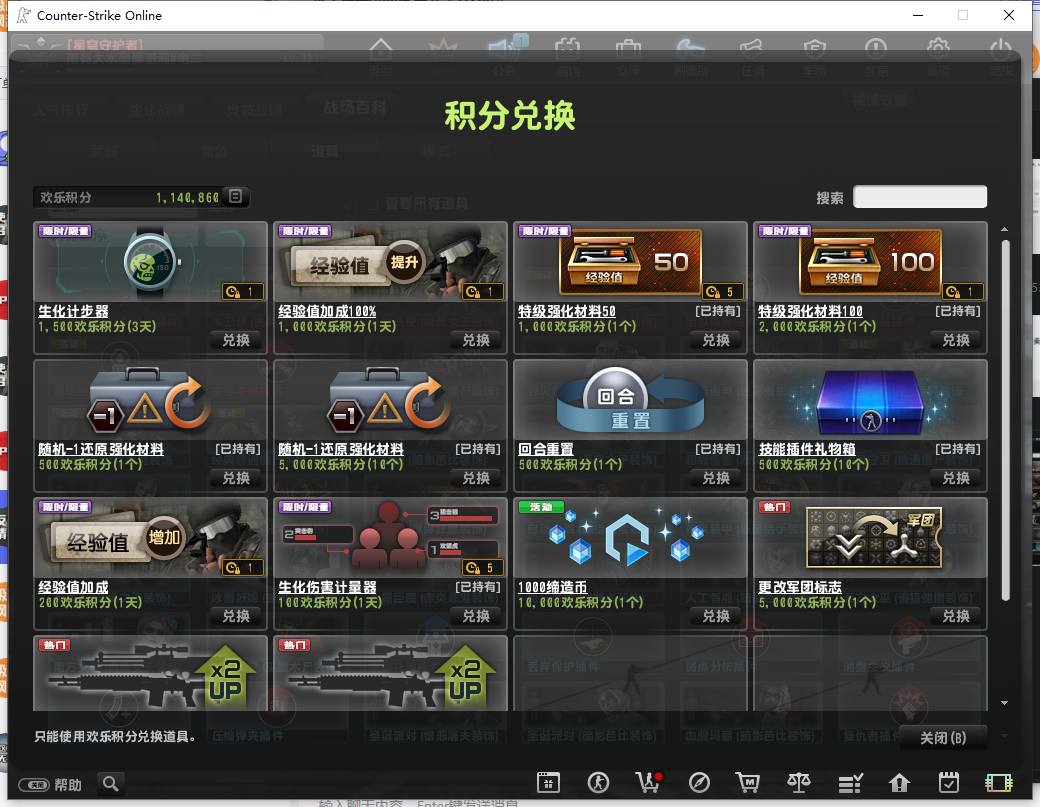Click 兑换 for 回合重置
The image size is (1040, 807).
(x=716, y=478)
